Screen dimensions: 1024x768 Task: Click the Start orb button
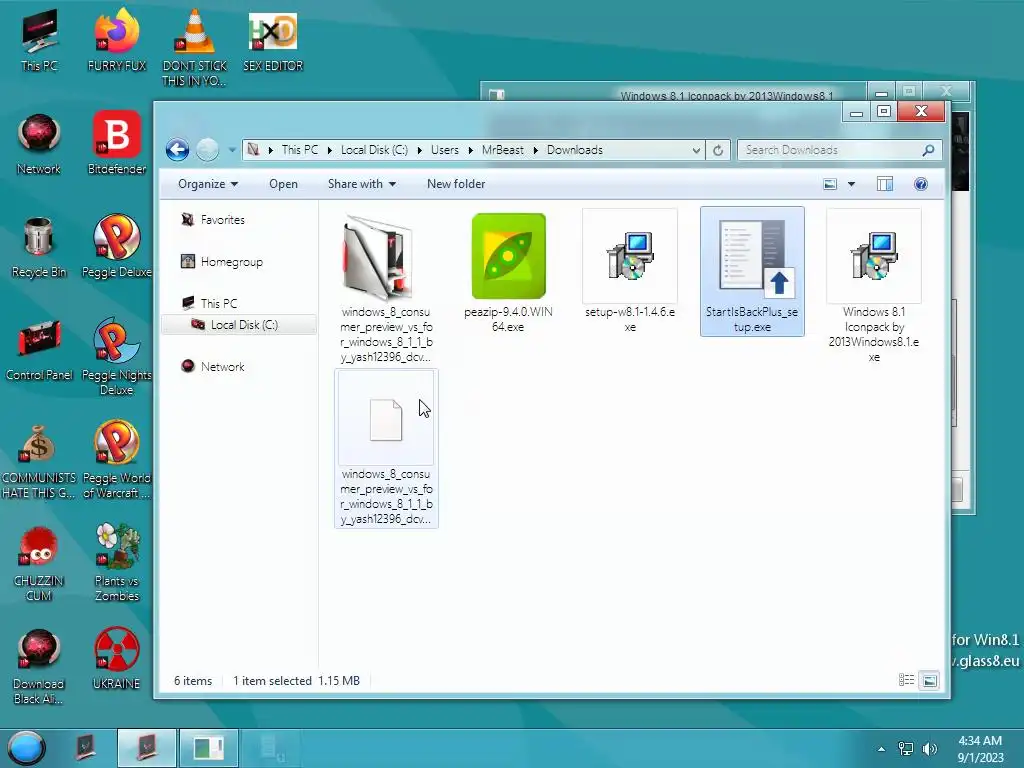(x=26, y=748)
